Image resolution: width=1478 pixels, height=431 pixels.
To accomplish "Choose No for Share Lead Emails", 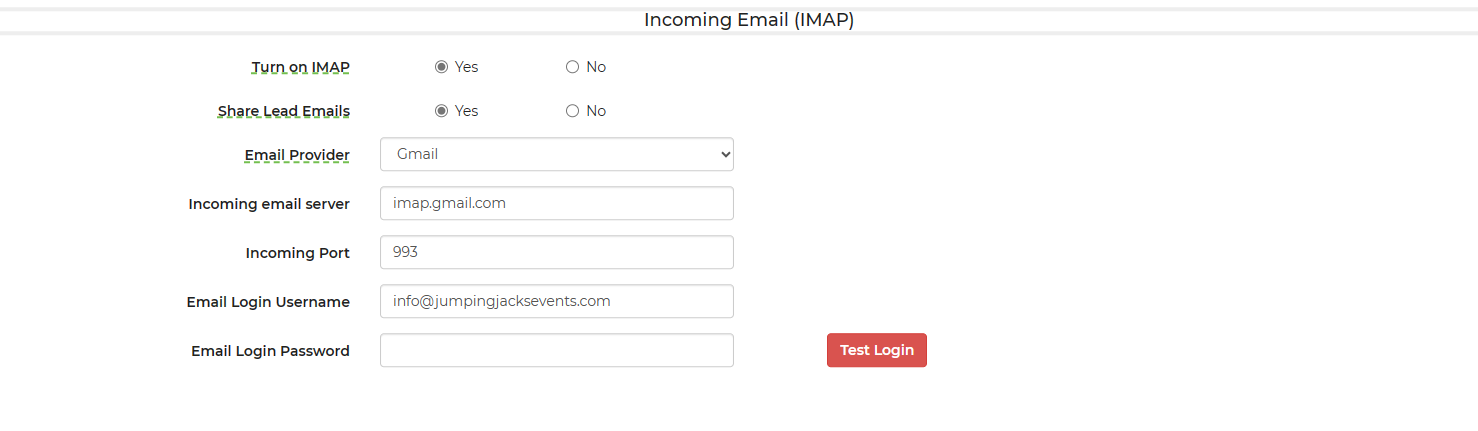I will point(572,111).
